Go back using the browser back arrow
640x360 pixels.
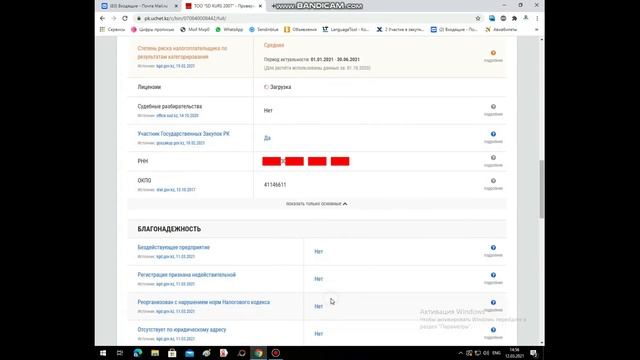[102, 18]
